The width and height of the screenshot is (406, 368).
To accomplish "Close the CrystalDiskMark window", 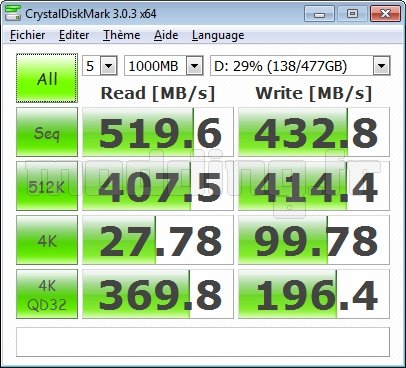I will [x=385, y=14].
